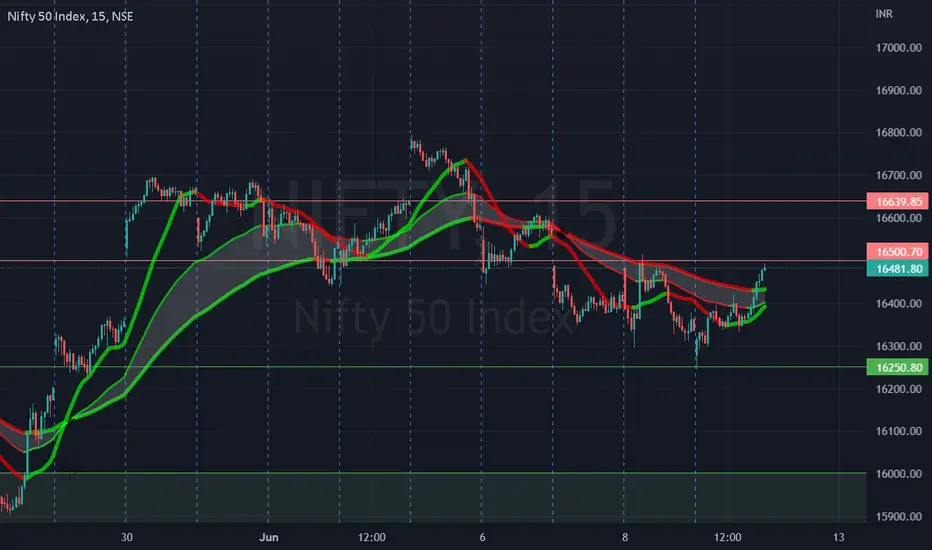Click the 16200.00 price axis value

click(x=899, y=389)
